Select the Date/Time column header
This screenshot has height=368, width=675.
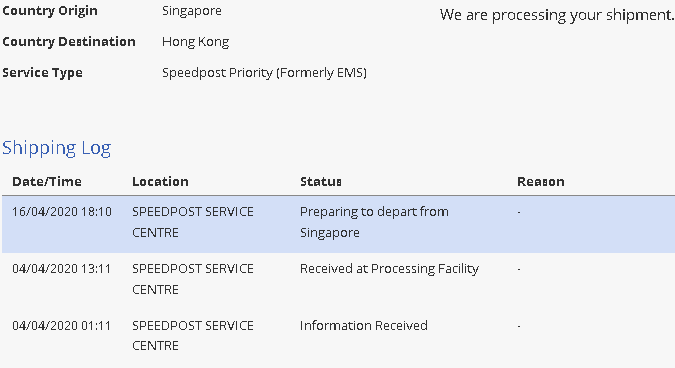click(47, 182)
